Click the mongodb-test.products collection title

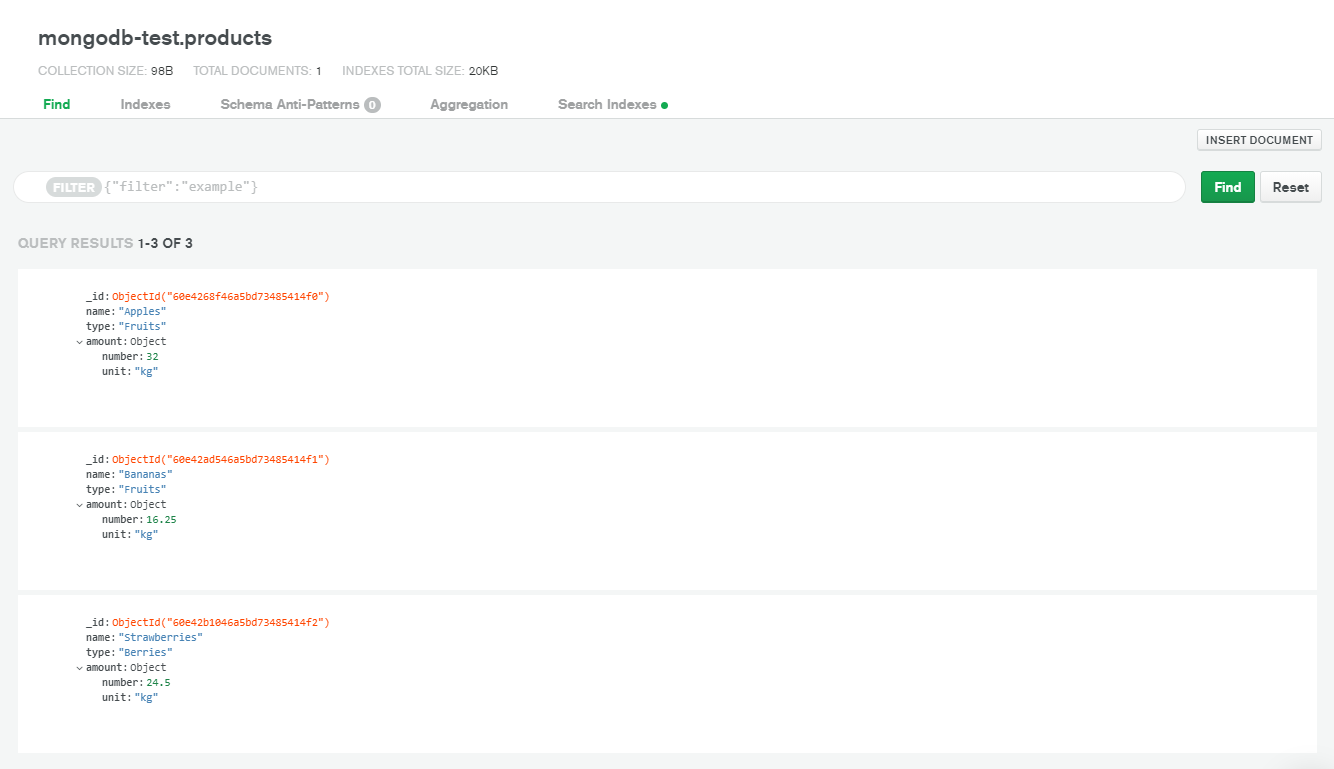155,38
